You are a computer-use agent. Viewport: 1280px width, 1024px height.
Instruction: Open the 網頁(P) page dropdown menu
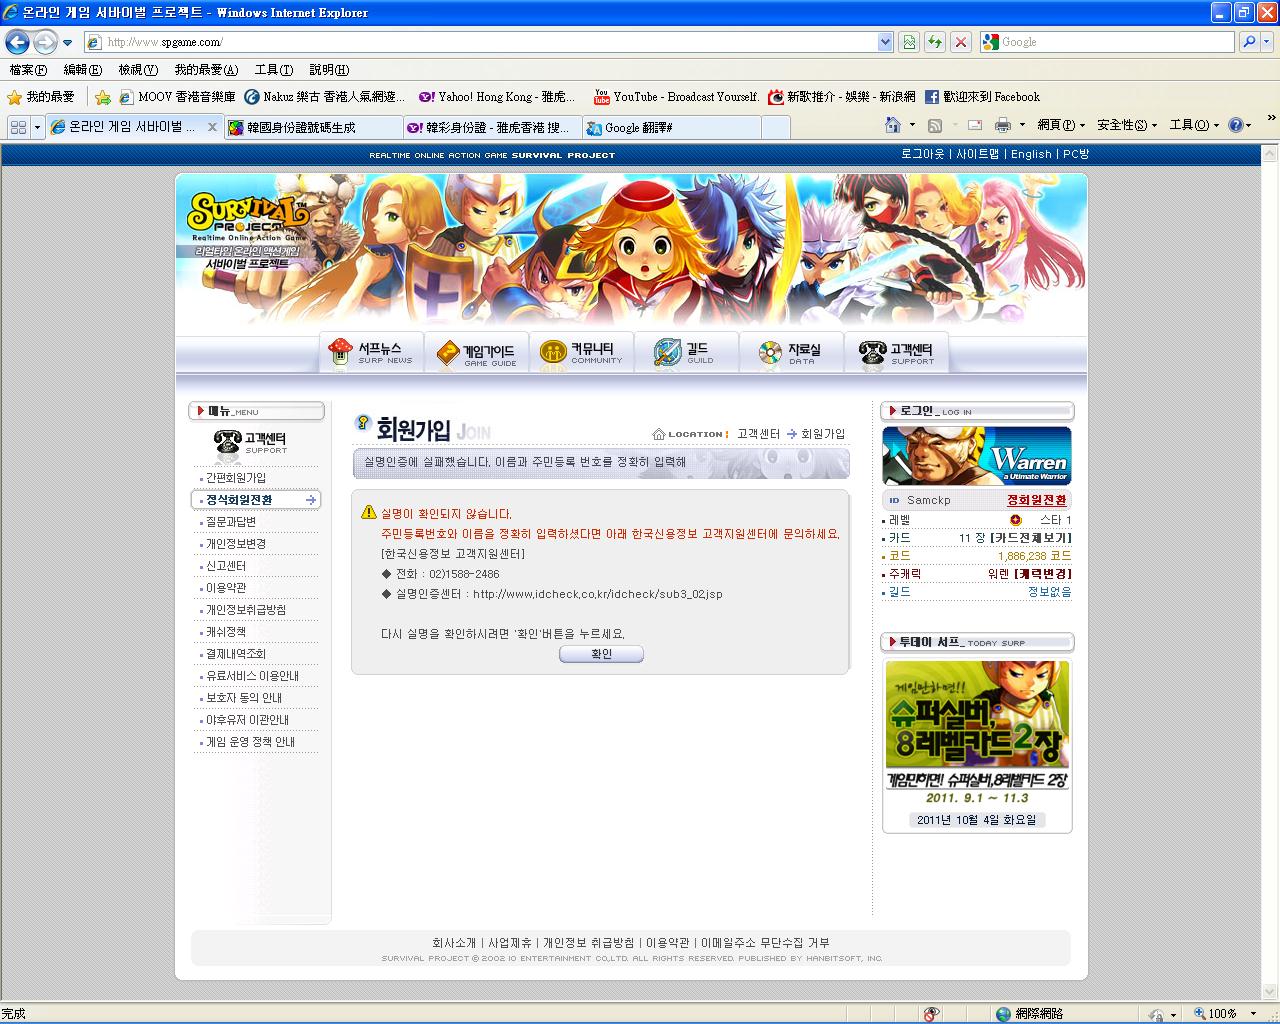(x=1061, y=125)
